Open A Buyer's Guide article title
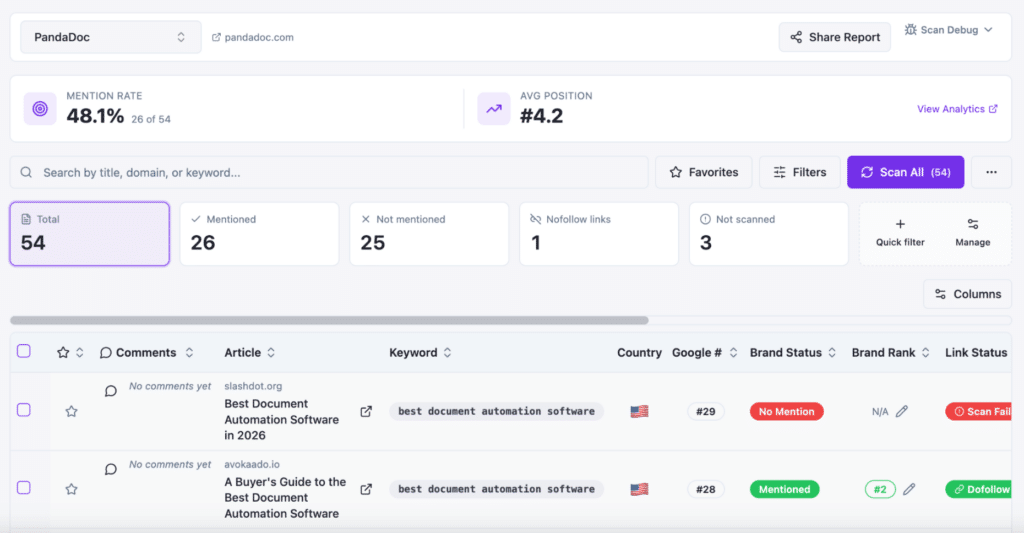This screenshot has width=1024, height=533. tap(285, 498)
